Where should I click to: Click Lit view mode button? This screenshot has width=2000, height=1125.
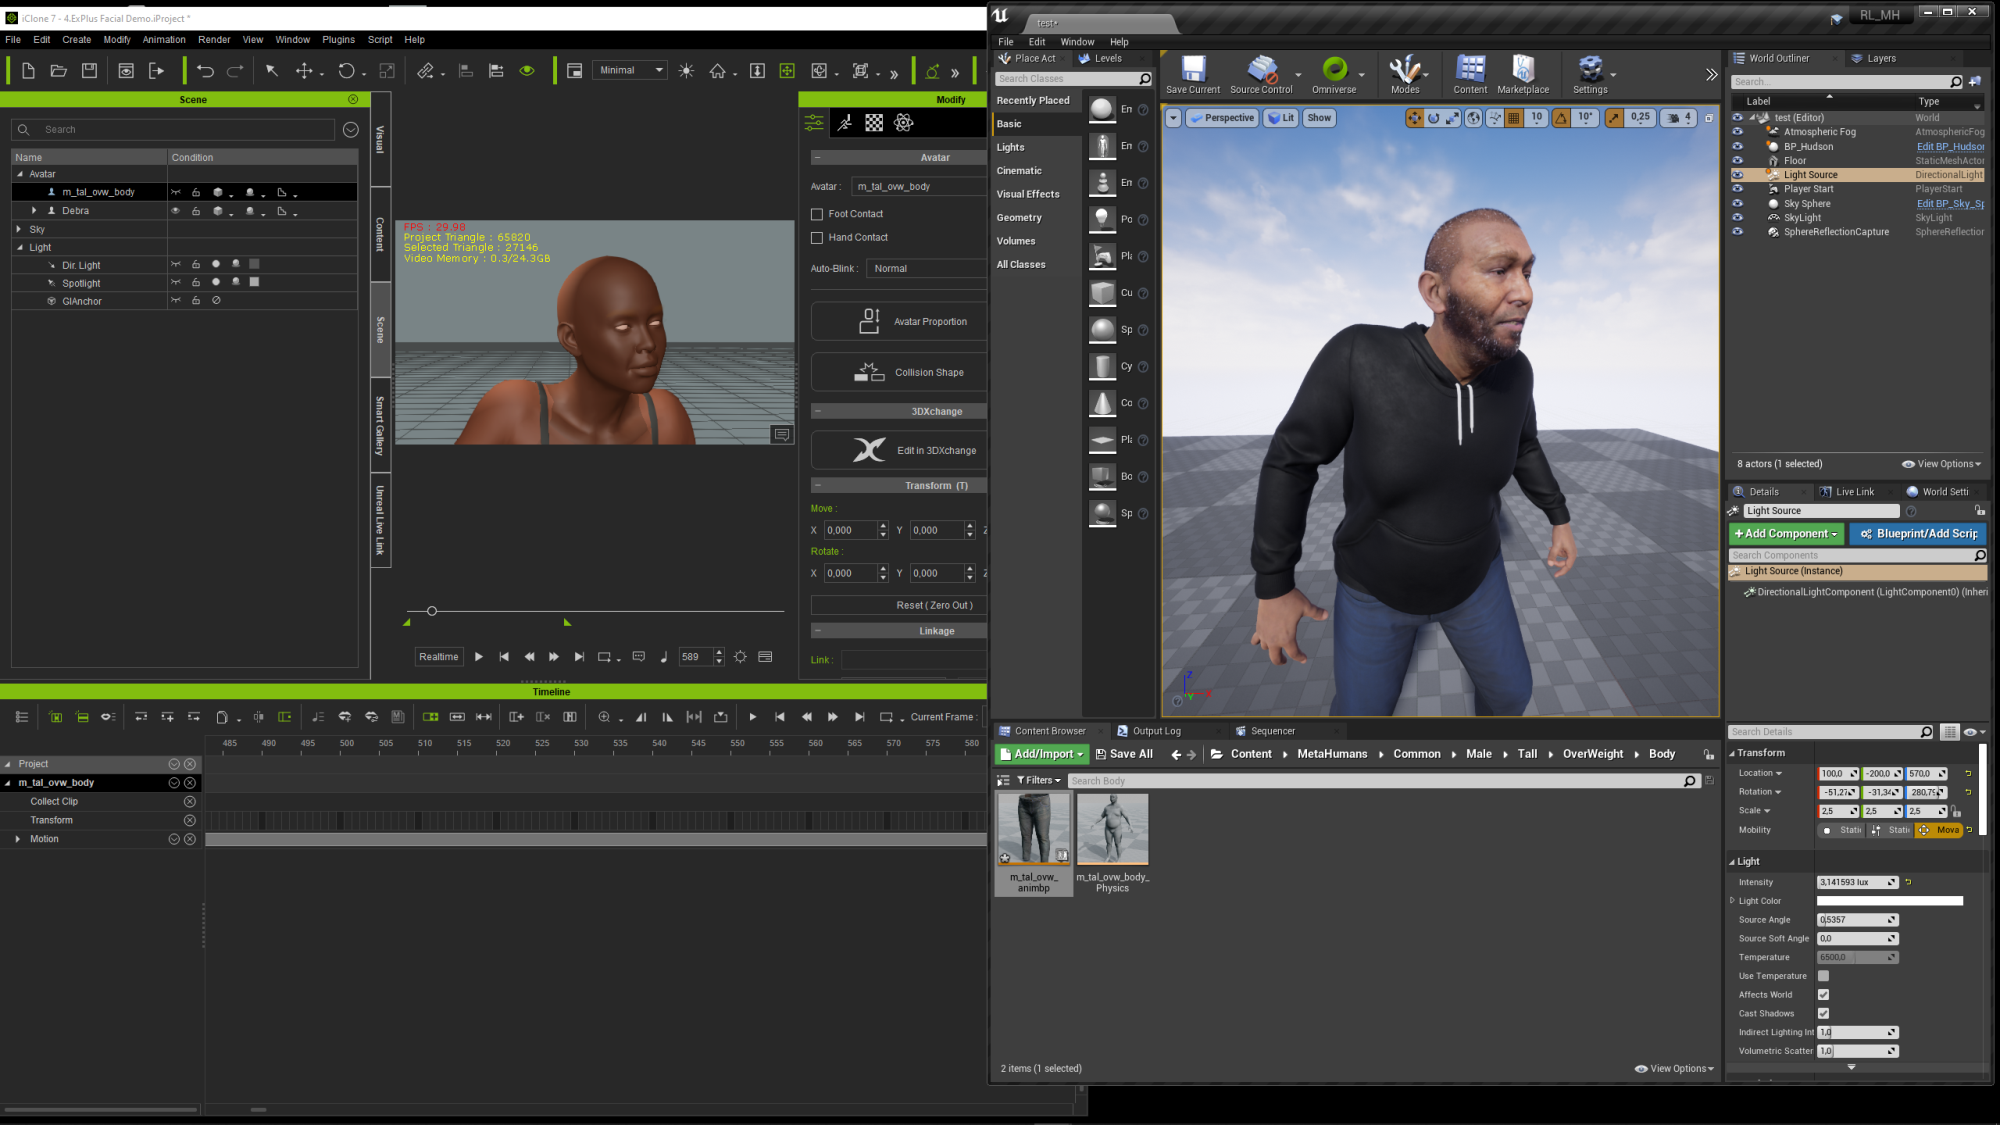1281,118
